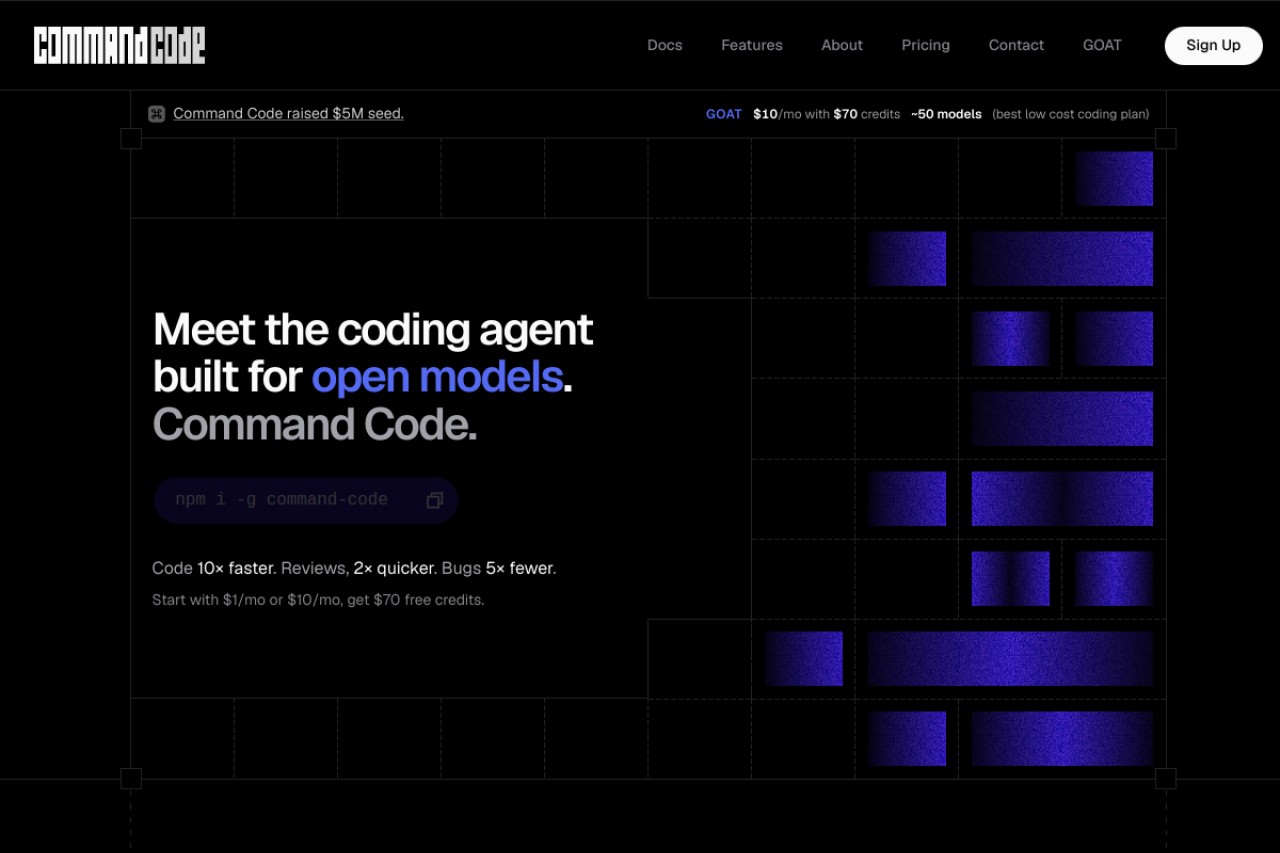
Task: Open the Contact page
Action: 1016,45
